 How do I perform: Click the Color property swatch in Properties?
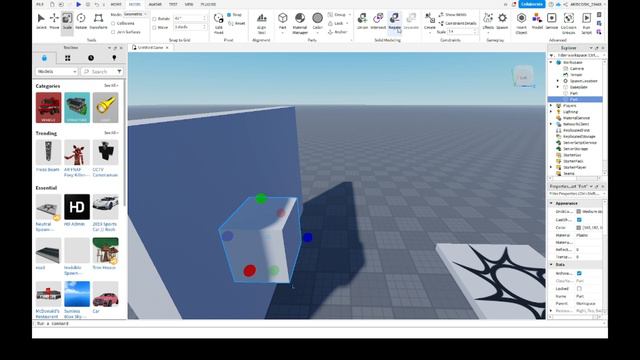[x=578, y=227]
